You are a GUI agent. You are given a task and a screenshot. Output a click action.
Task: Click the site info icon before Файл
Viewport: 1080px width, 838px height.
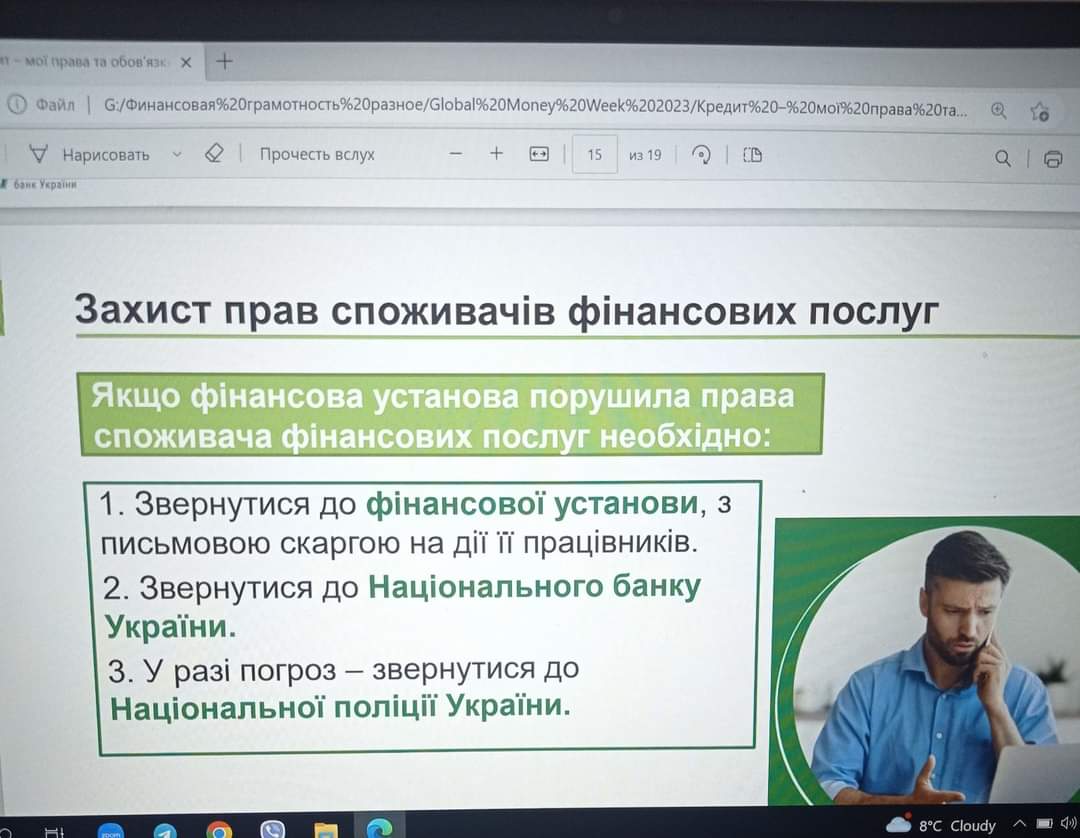17,104
